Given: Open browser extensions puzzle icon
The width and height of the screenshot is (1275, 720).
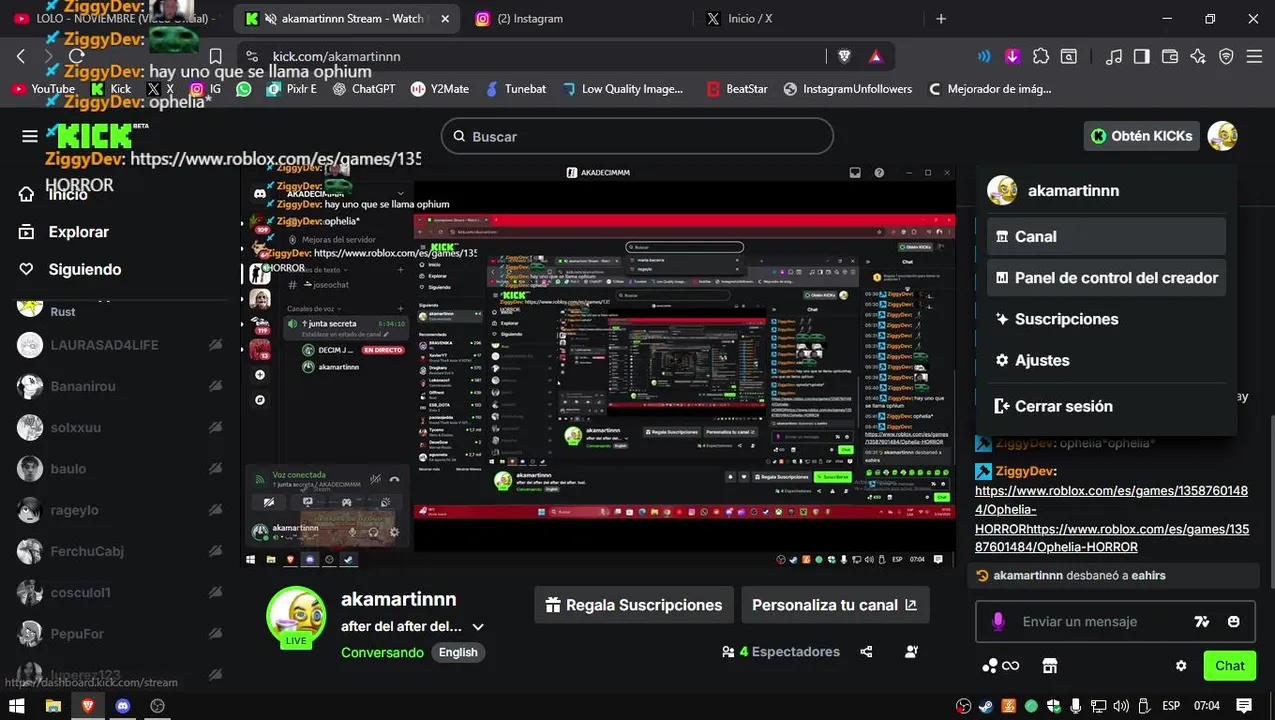Looking at the screenshot, I should (x=1041, y=57).
